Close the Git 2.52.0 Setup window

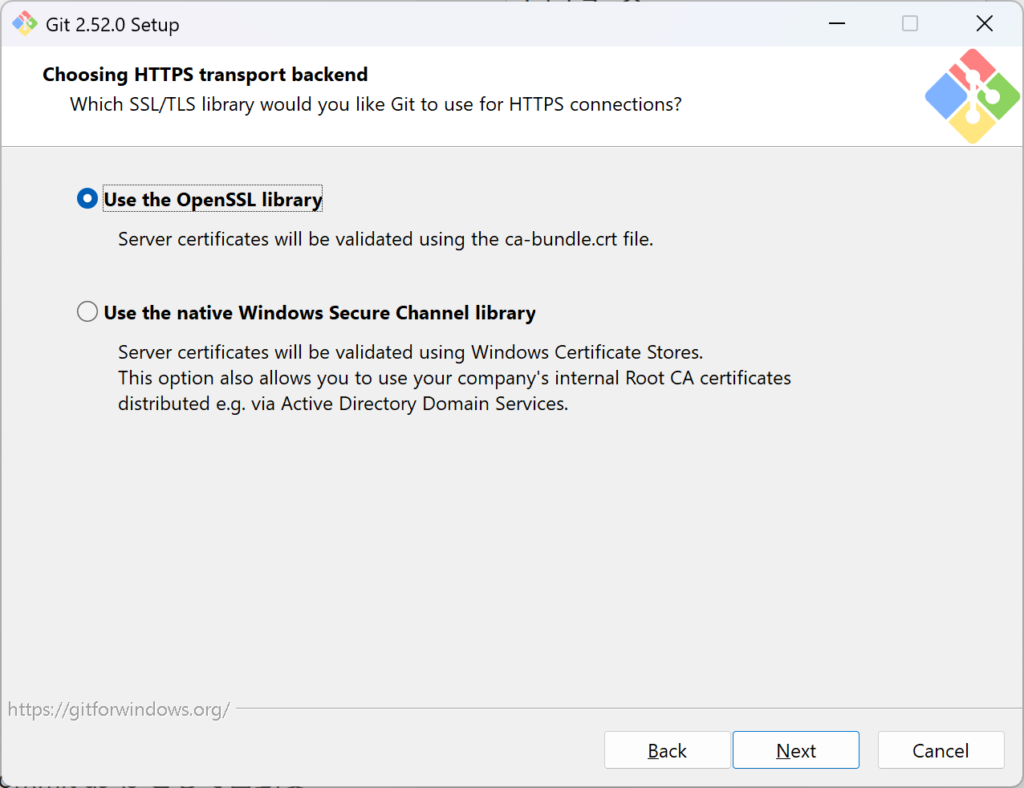(x=984, y=24)
